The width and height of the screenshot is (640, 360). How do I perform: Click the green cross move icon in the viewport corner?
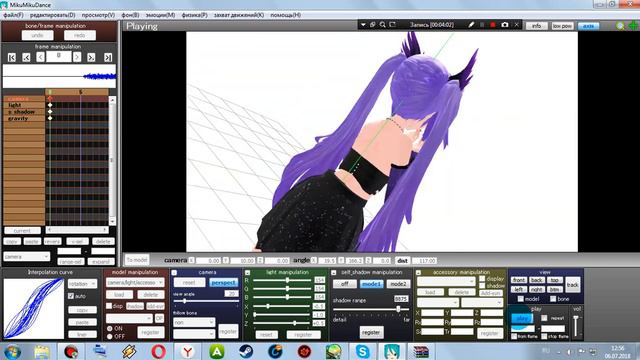click(633, 26)
